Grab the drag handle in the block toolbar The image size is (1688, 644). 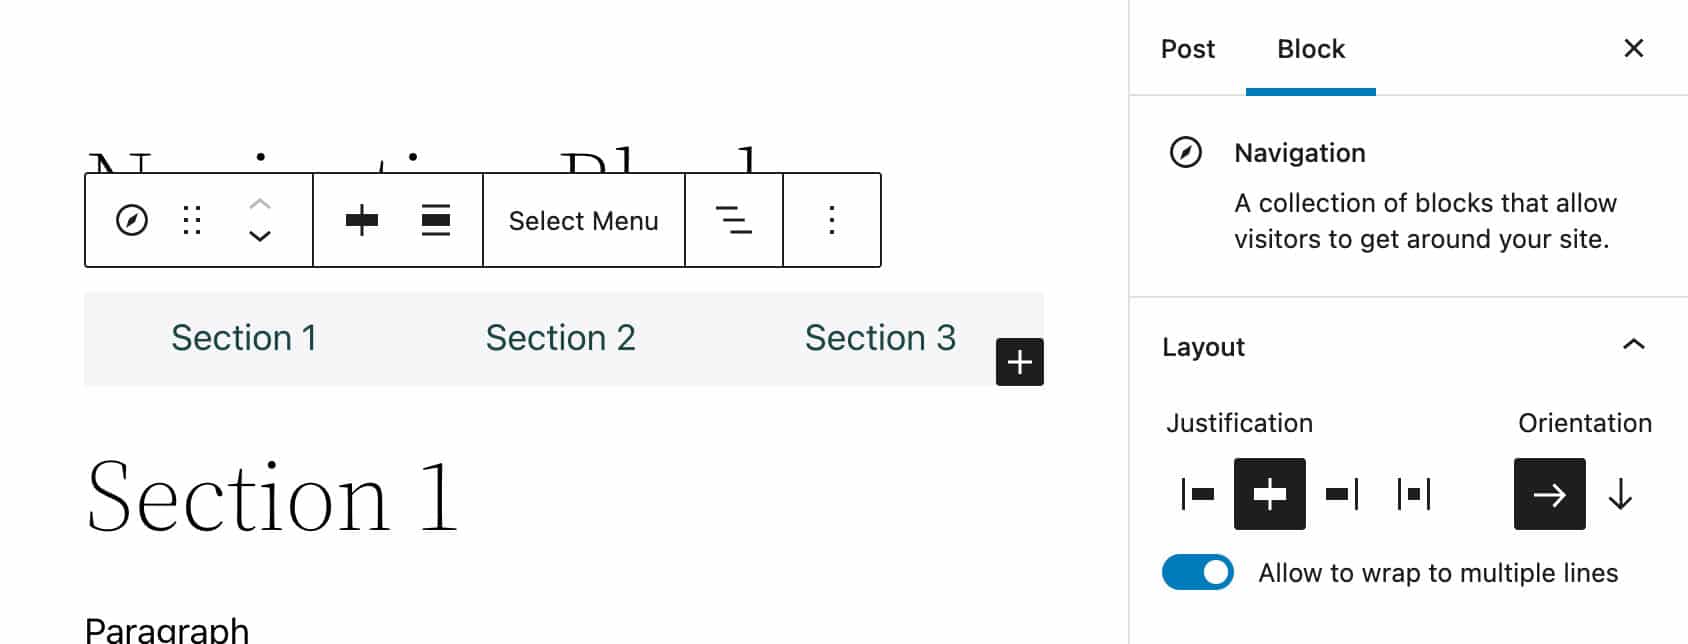[x=194, y=220]
